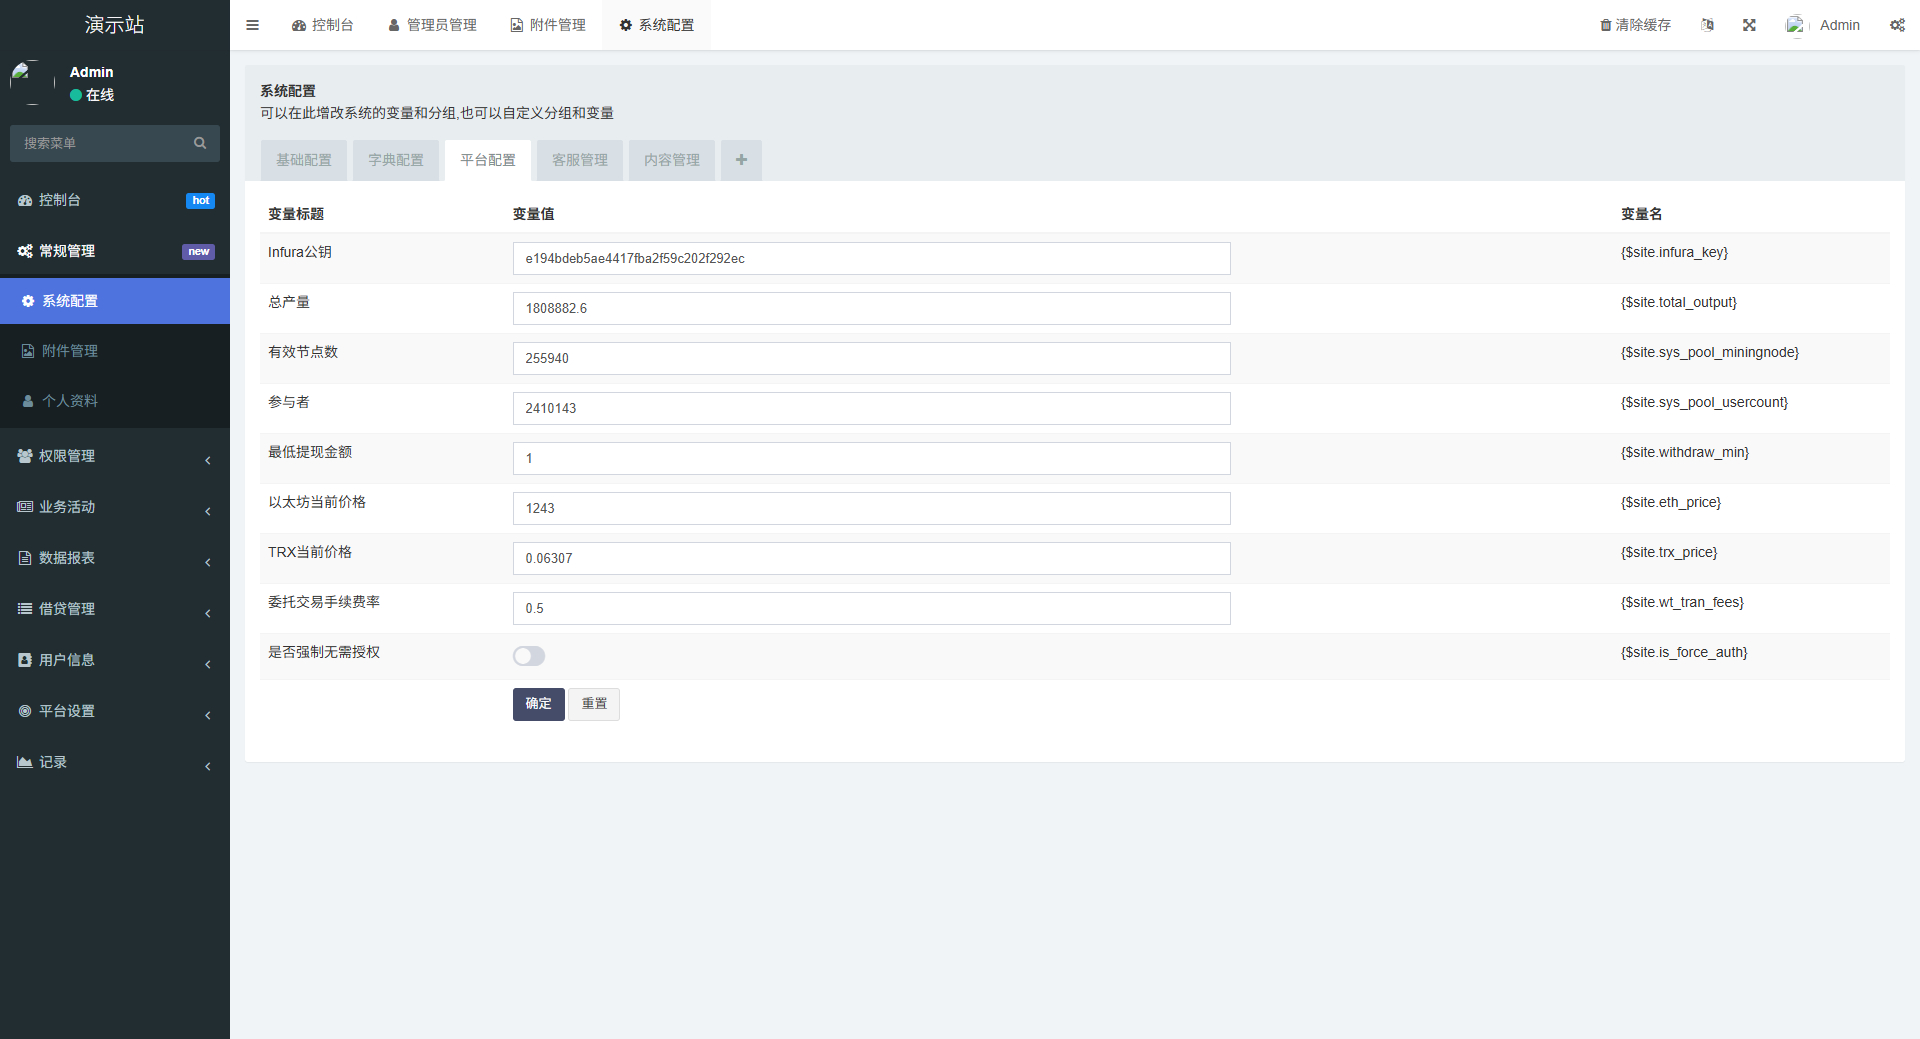Enable the 是否强制无需授权 switch
Screen dimensions: 1920x1039
pos(528,656)
